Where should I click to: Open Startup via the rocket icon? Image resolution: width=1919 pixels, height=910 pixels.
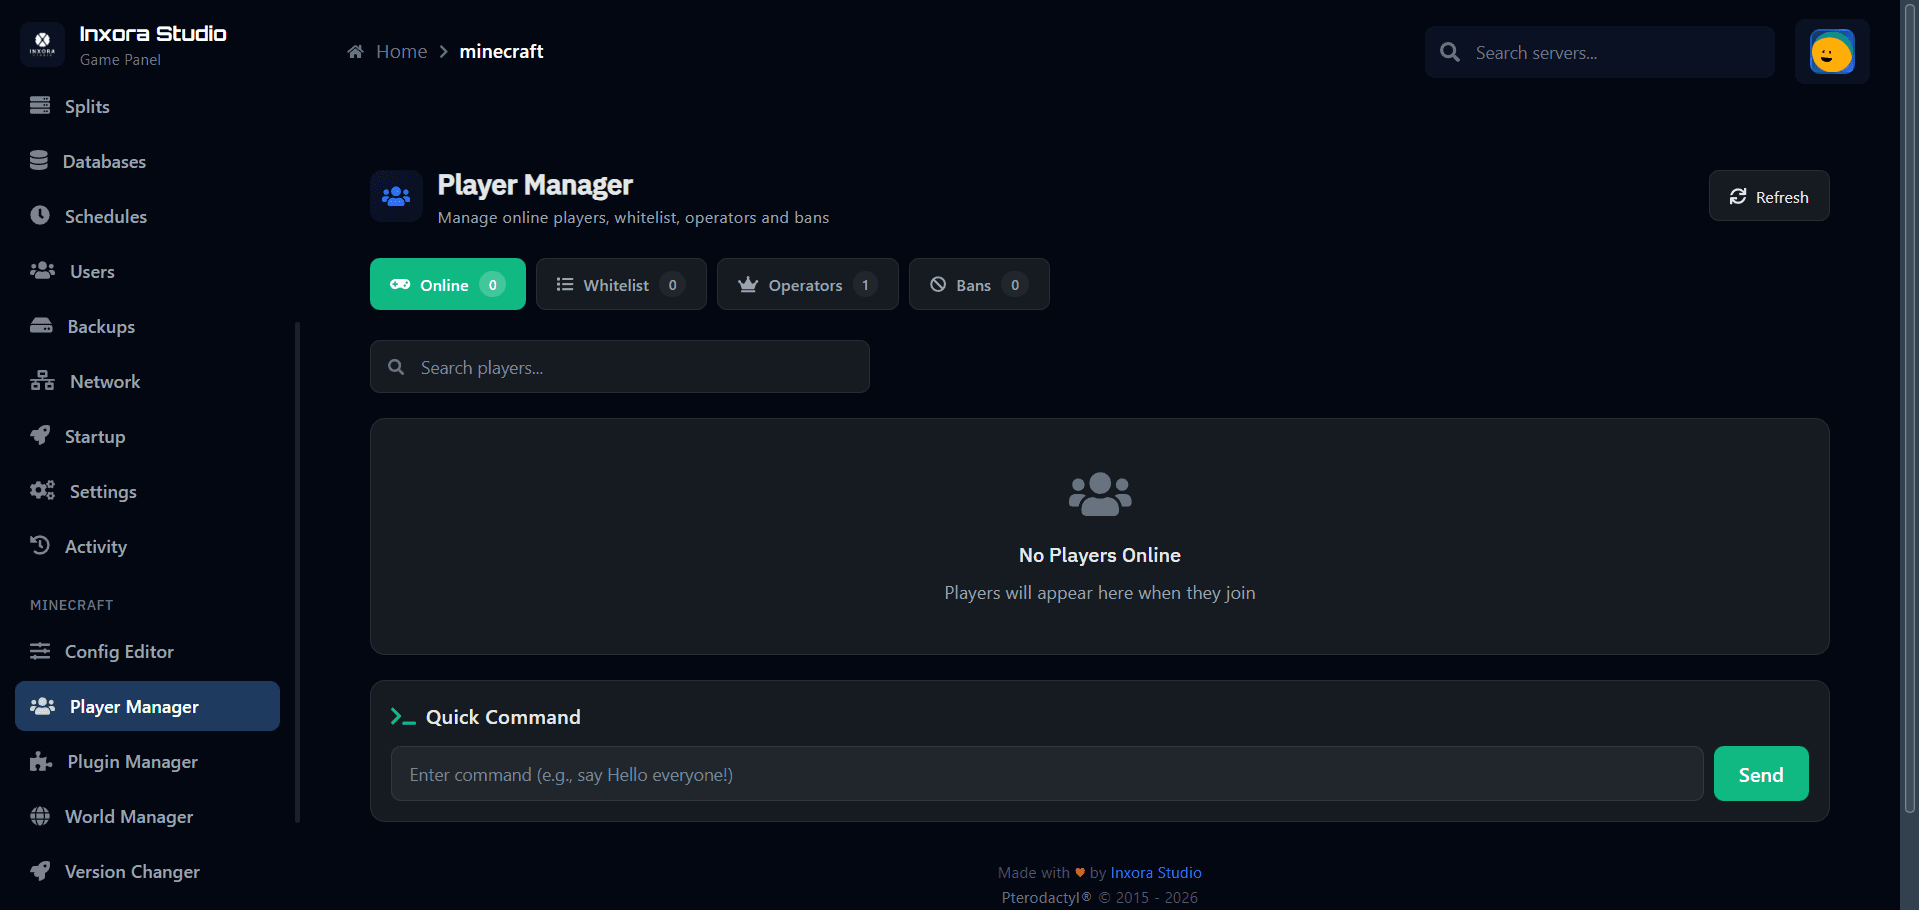tap(40, 435)
